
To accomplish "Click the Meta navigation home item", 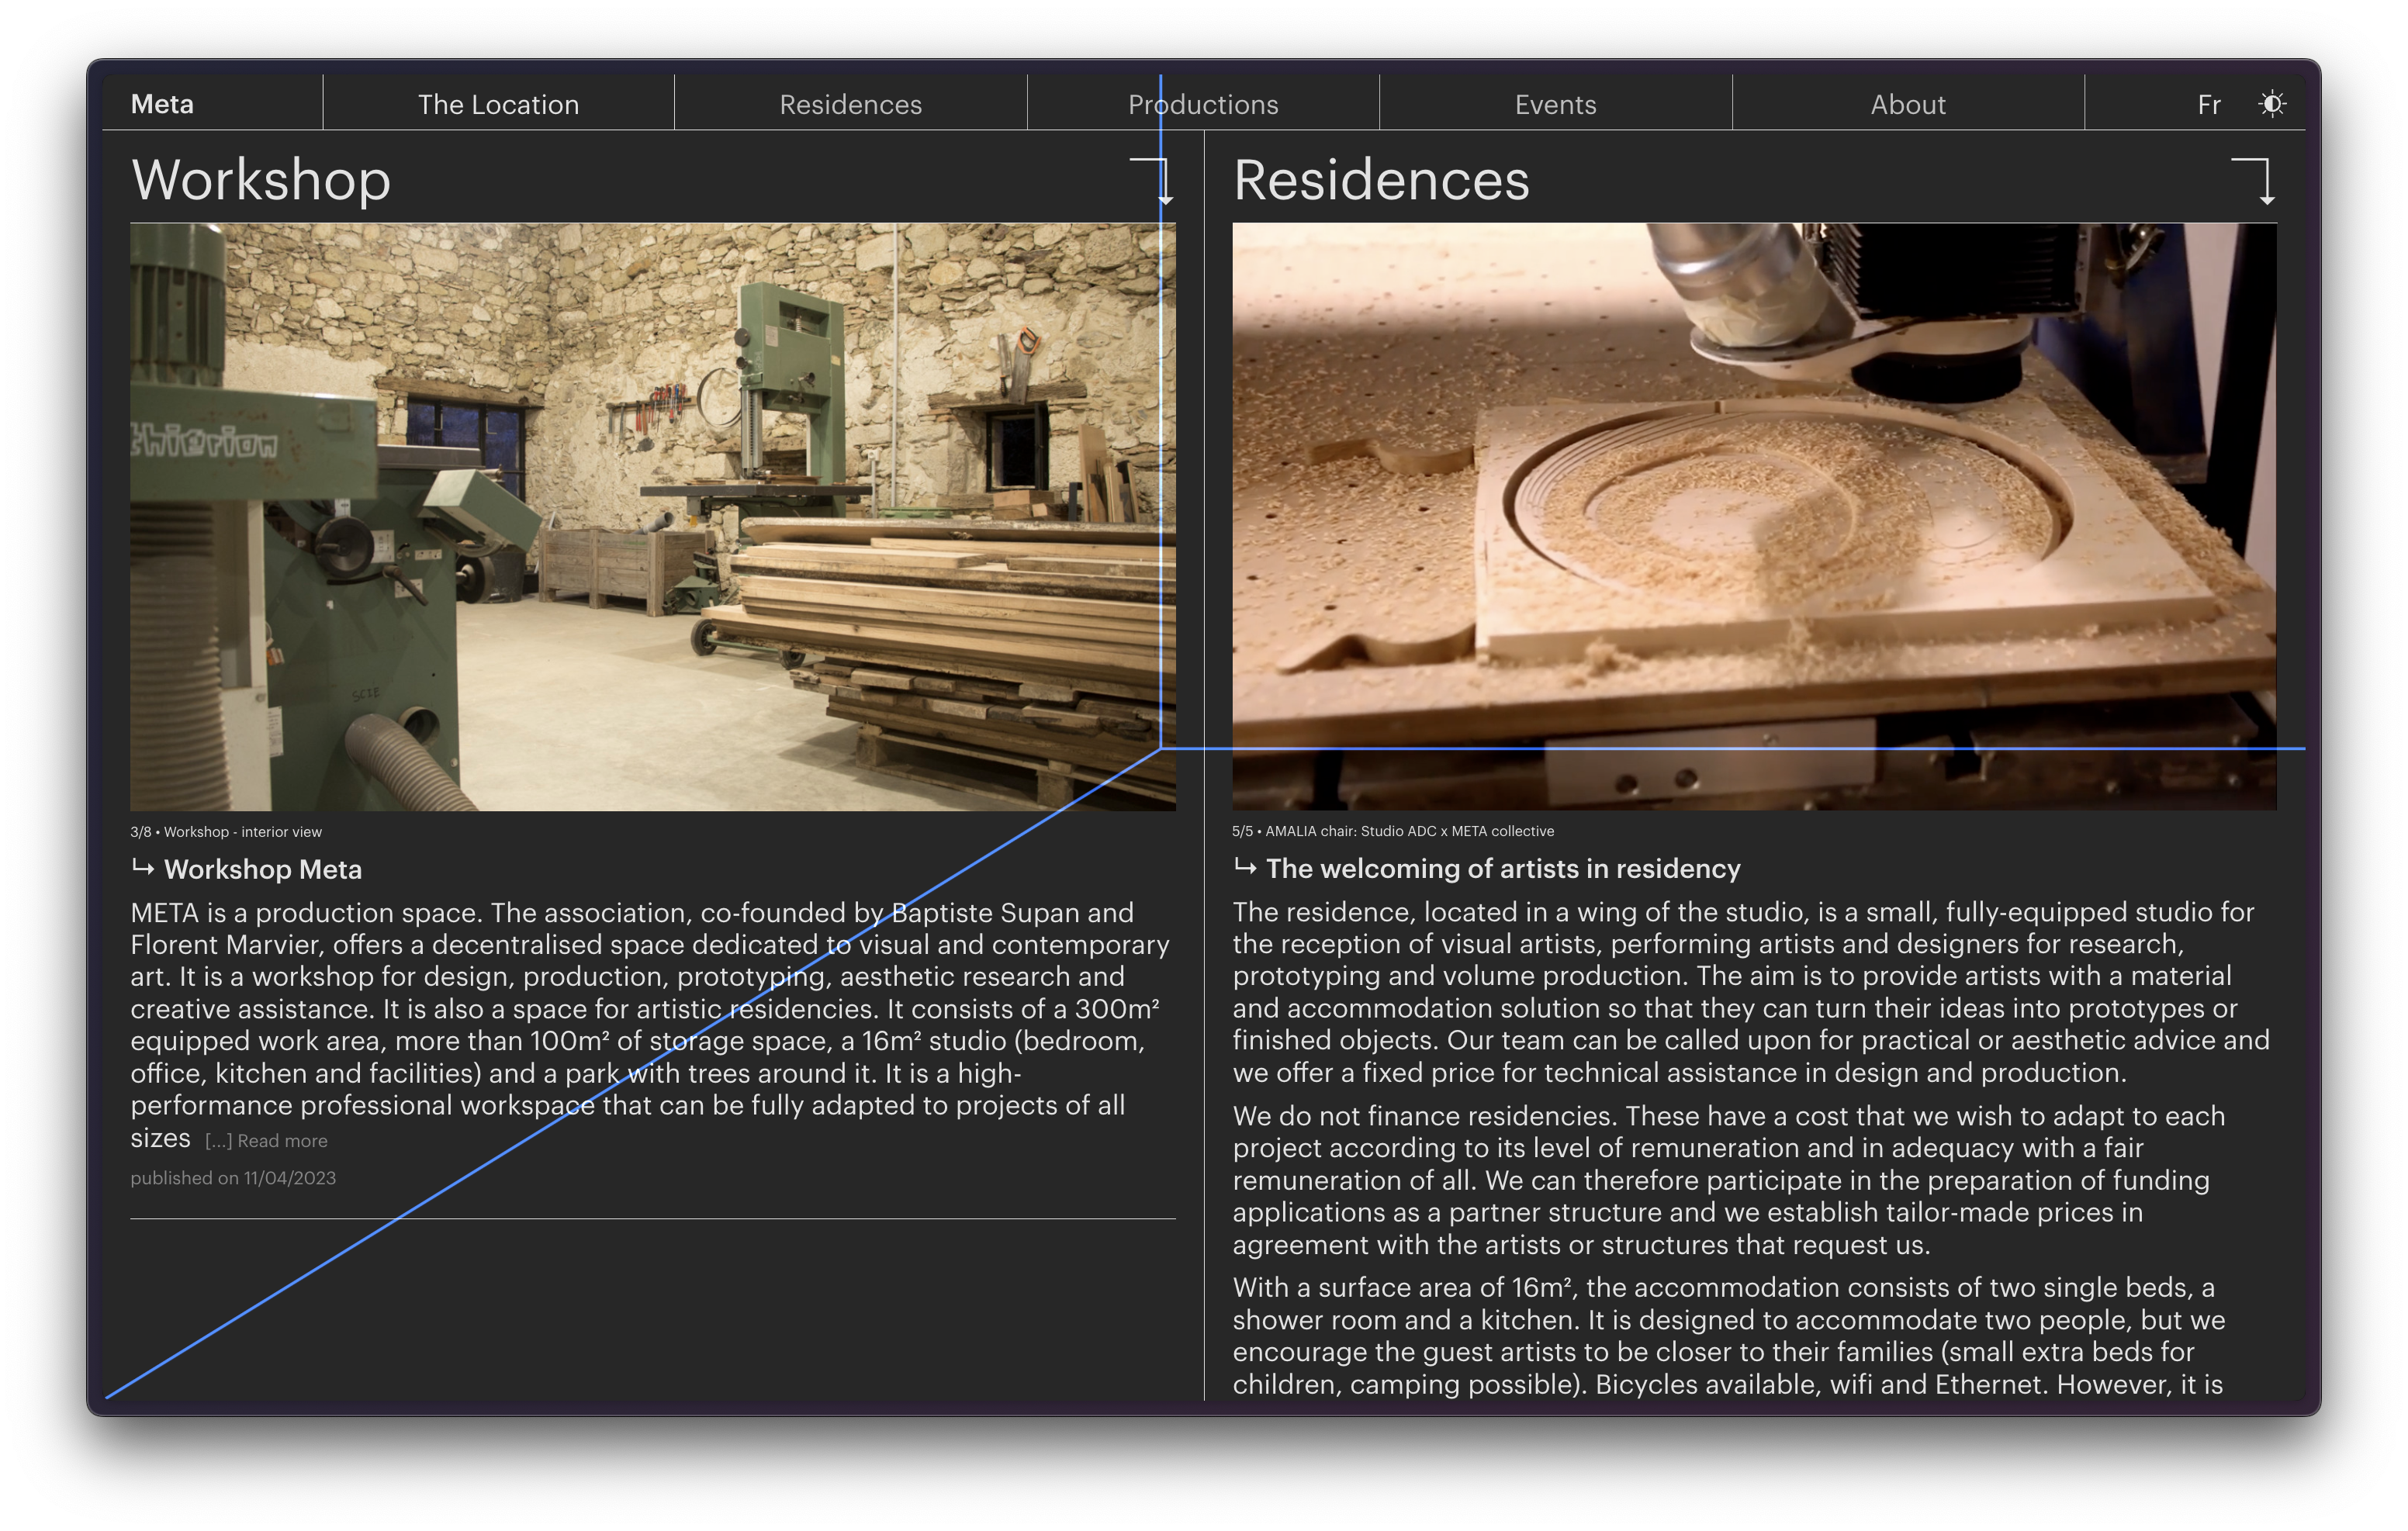I will [163, 102].
